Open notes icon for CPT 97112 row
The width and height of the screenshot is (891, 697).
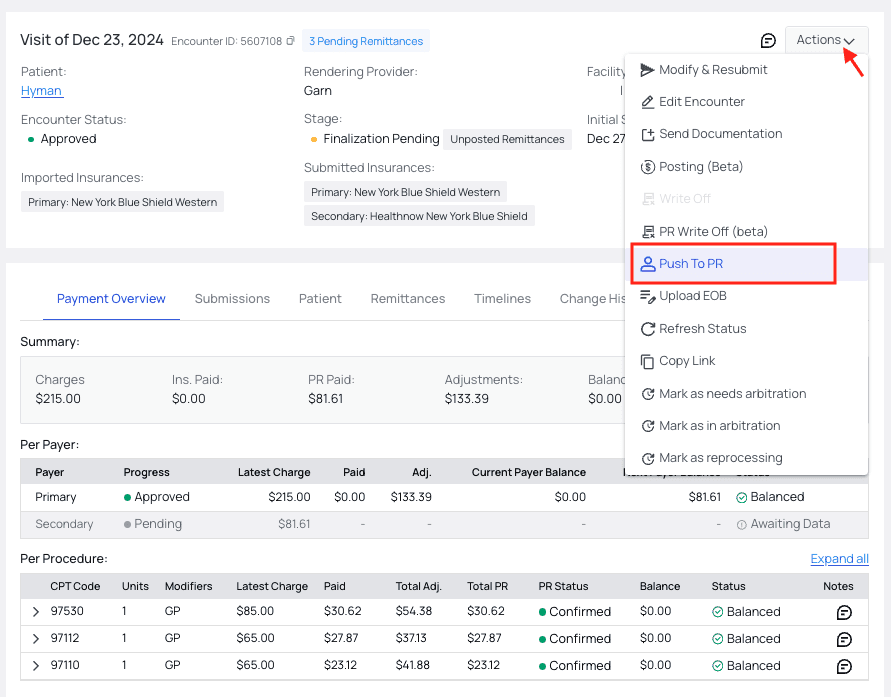point(843,639)
